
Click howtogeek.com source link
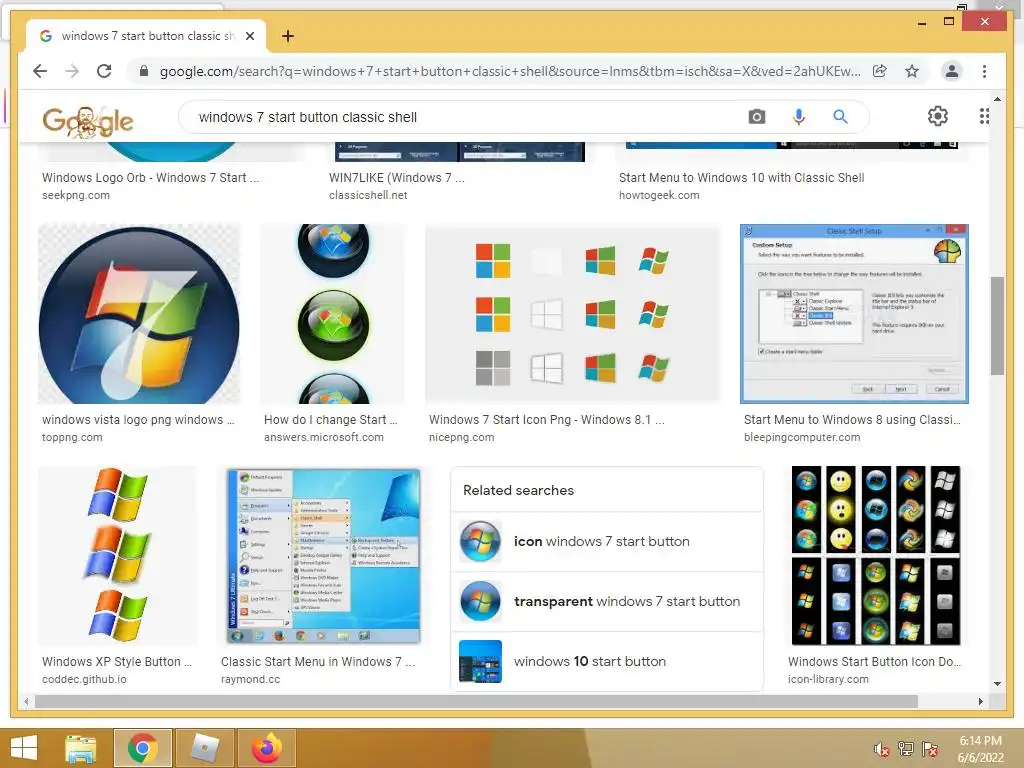pos(659,195)
